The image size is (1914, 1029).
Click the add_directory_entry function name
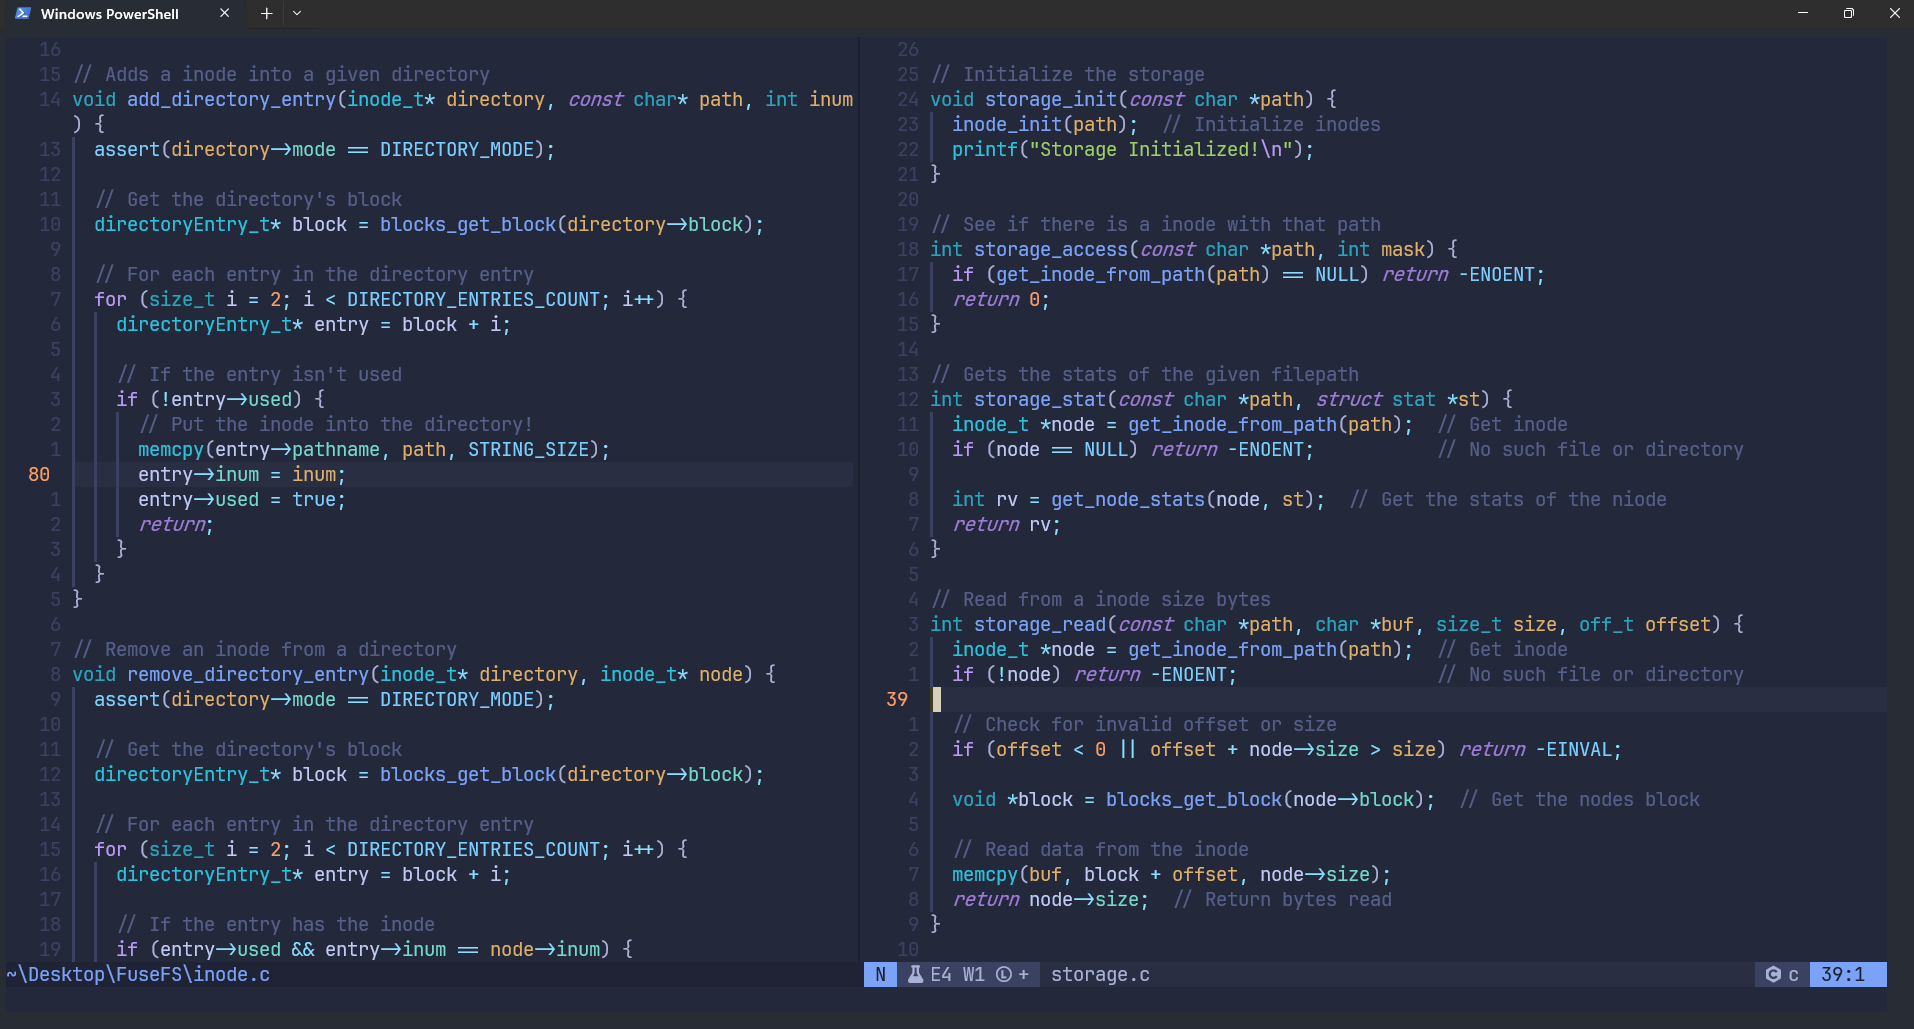point(232,99)
